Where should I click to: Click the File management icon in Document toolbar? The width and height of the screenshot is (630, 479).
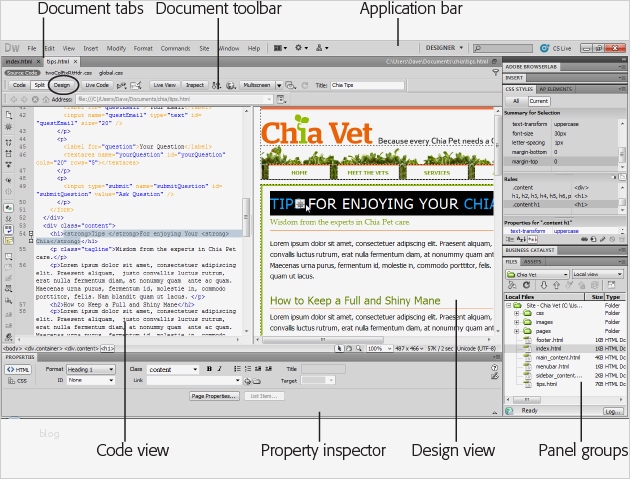coord(217,85)
